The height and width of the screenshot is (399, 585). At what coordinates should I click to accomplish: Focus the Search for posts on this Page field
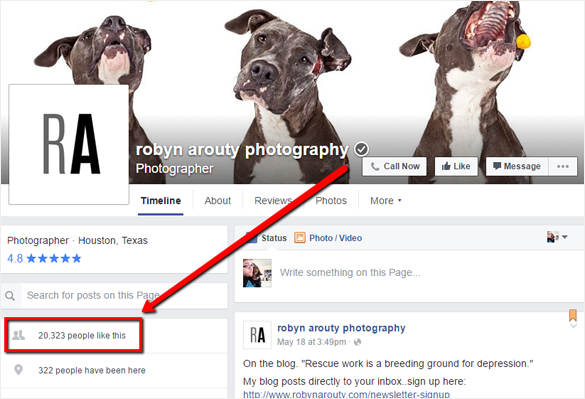pos(124,296)
